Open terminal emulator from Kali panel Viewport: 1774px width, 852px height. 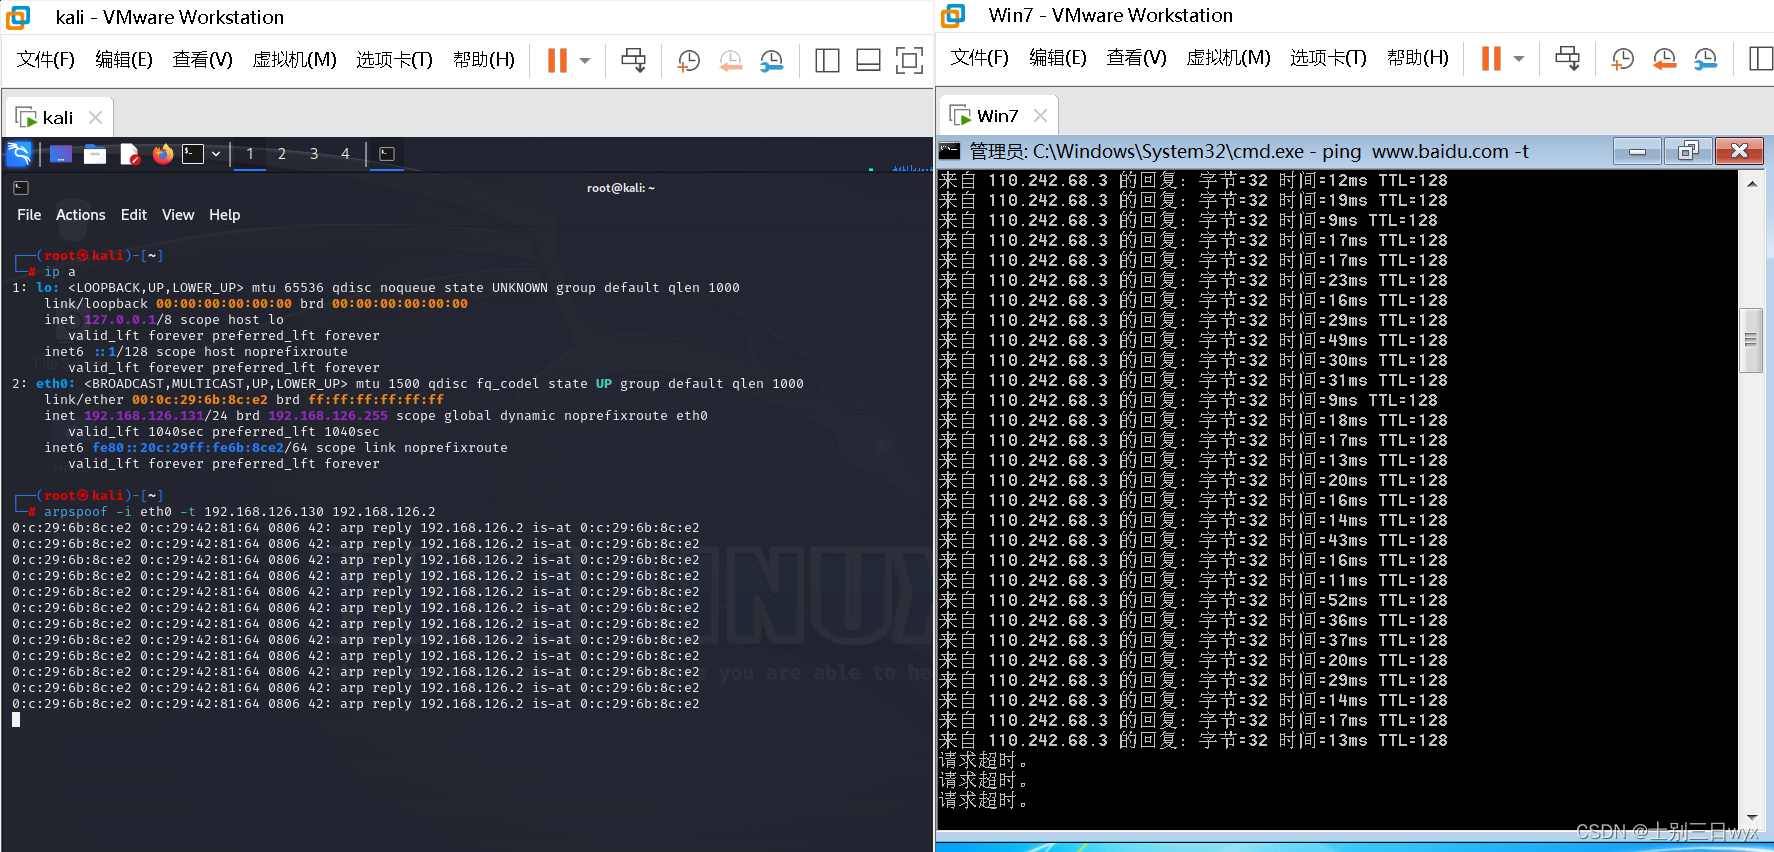[193, 154]
